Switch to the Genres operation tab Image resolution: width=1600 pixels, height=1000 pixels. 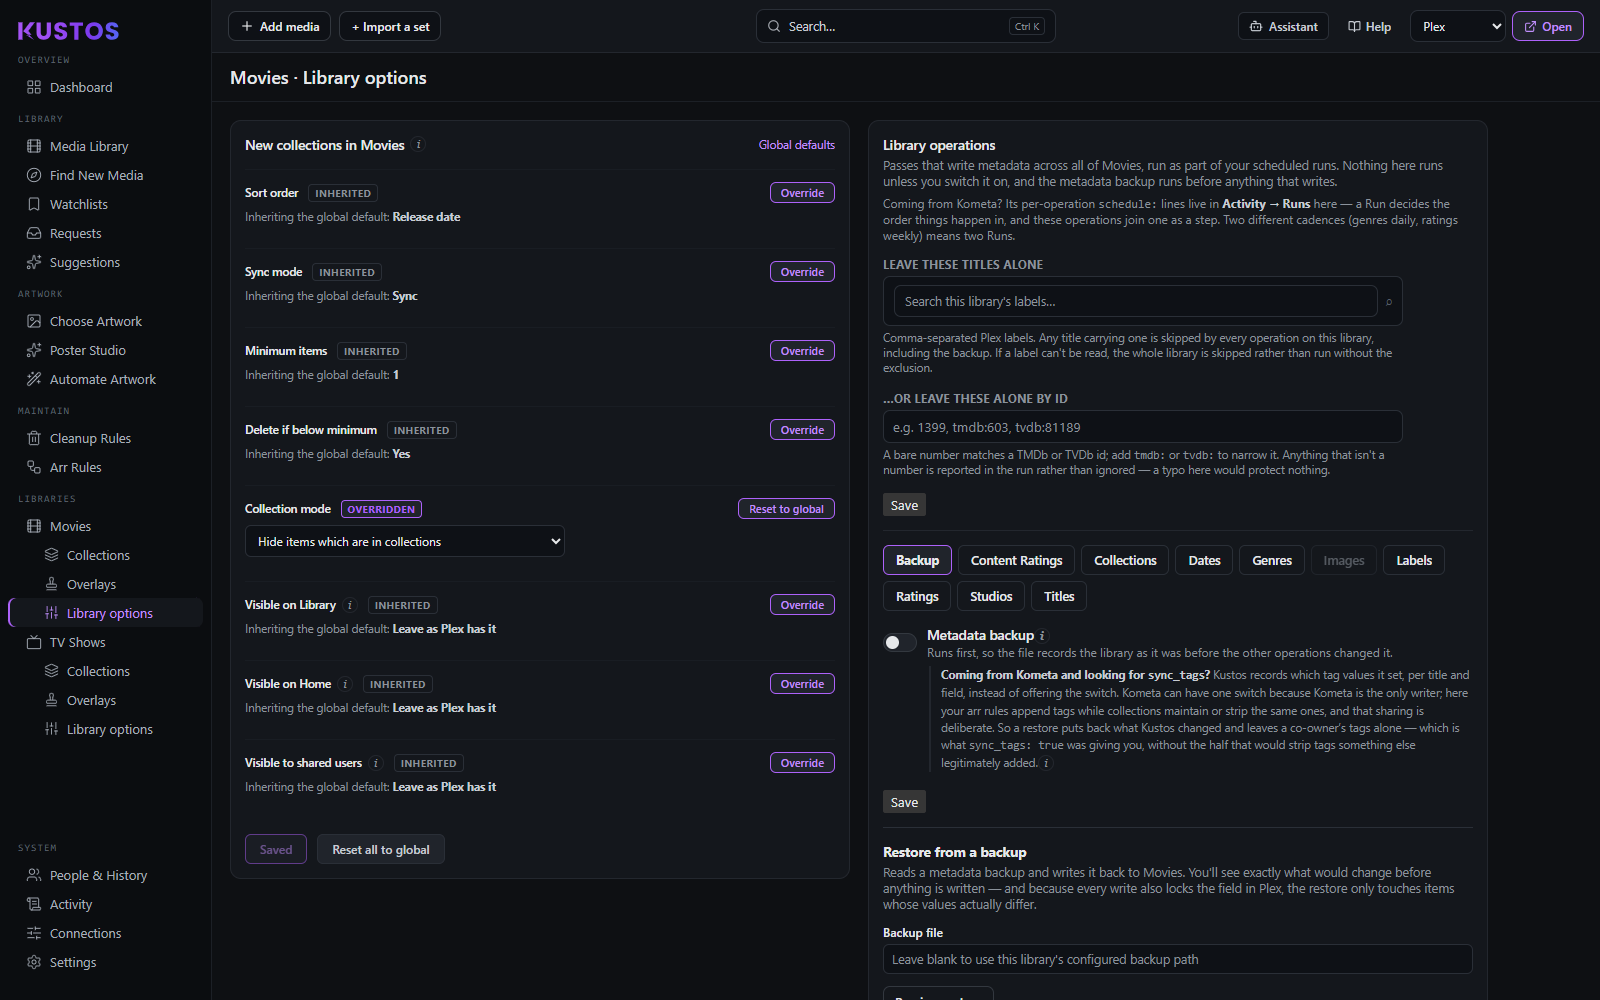(x=1272, y=560)
